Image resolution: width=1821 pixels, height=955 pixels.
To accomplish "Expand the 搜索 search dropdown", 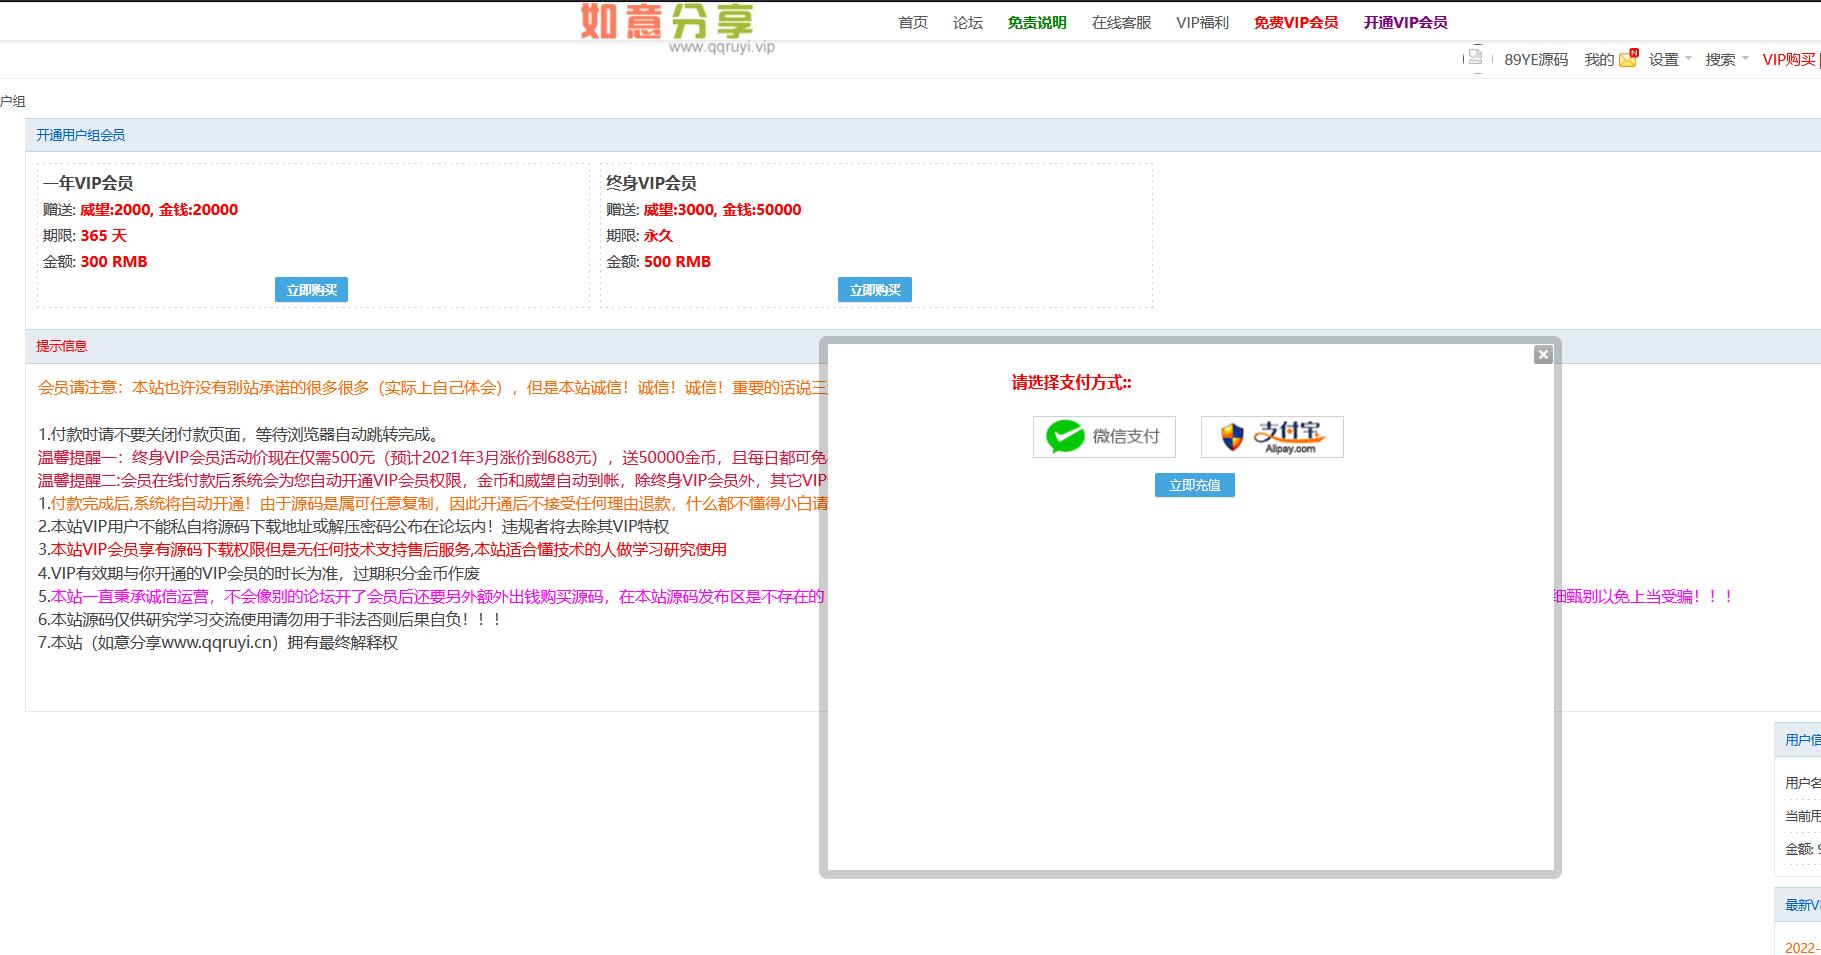I will point(1727,60).
